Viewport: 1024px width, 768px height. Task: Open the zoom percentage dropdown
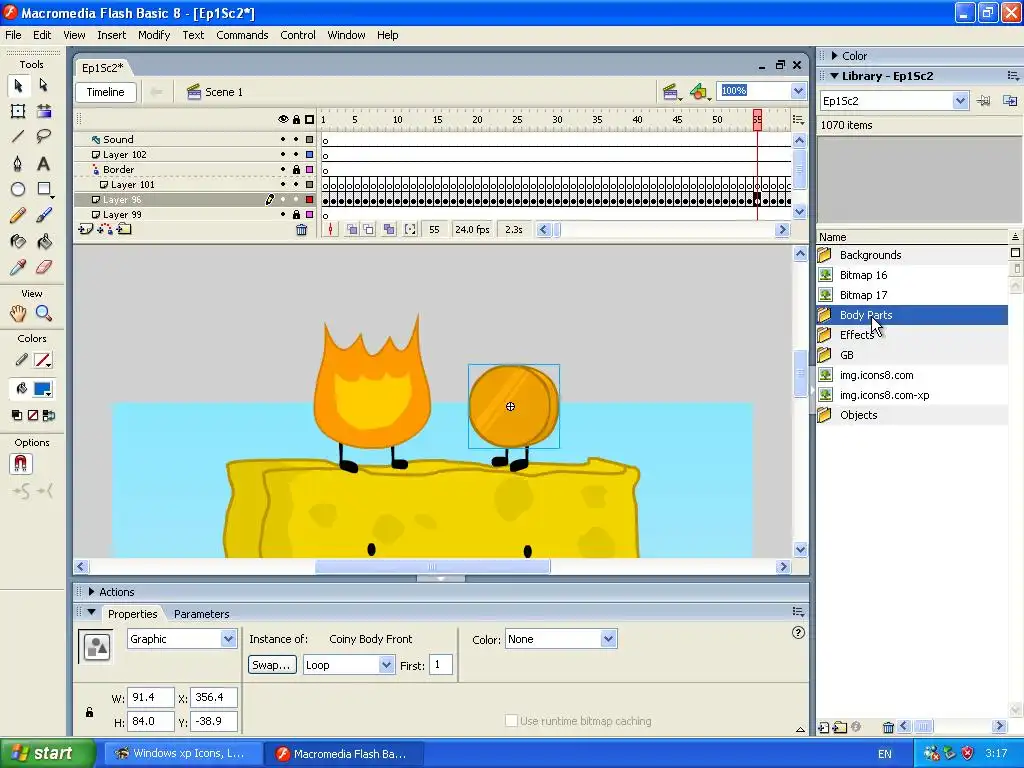click(x=798, y=91)
